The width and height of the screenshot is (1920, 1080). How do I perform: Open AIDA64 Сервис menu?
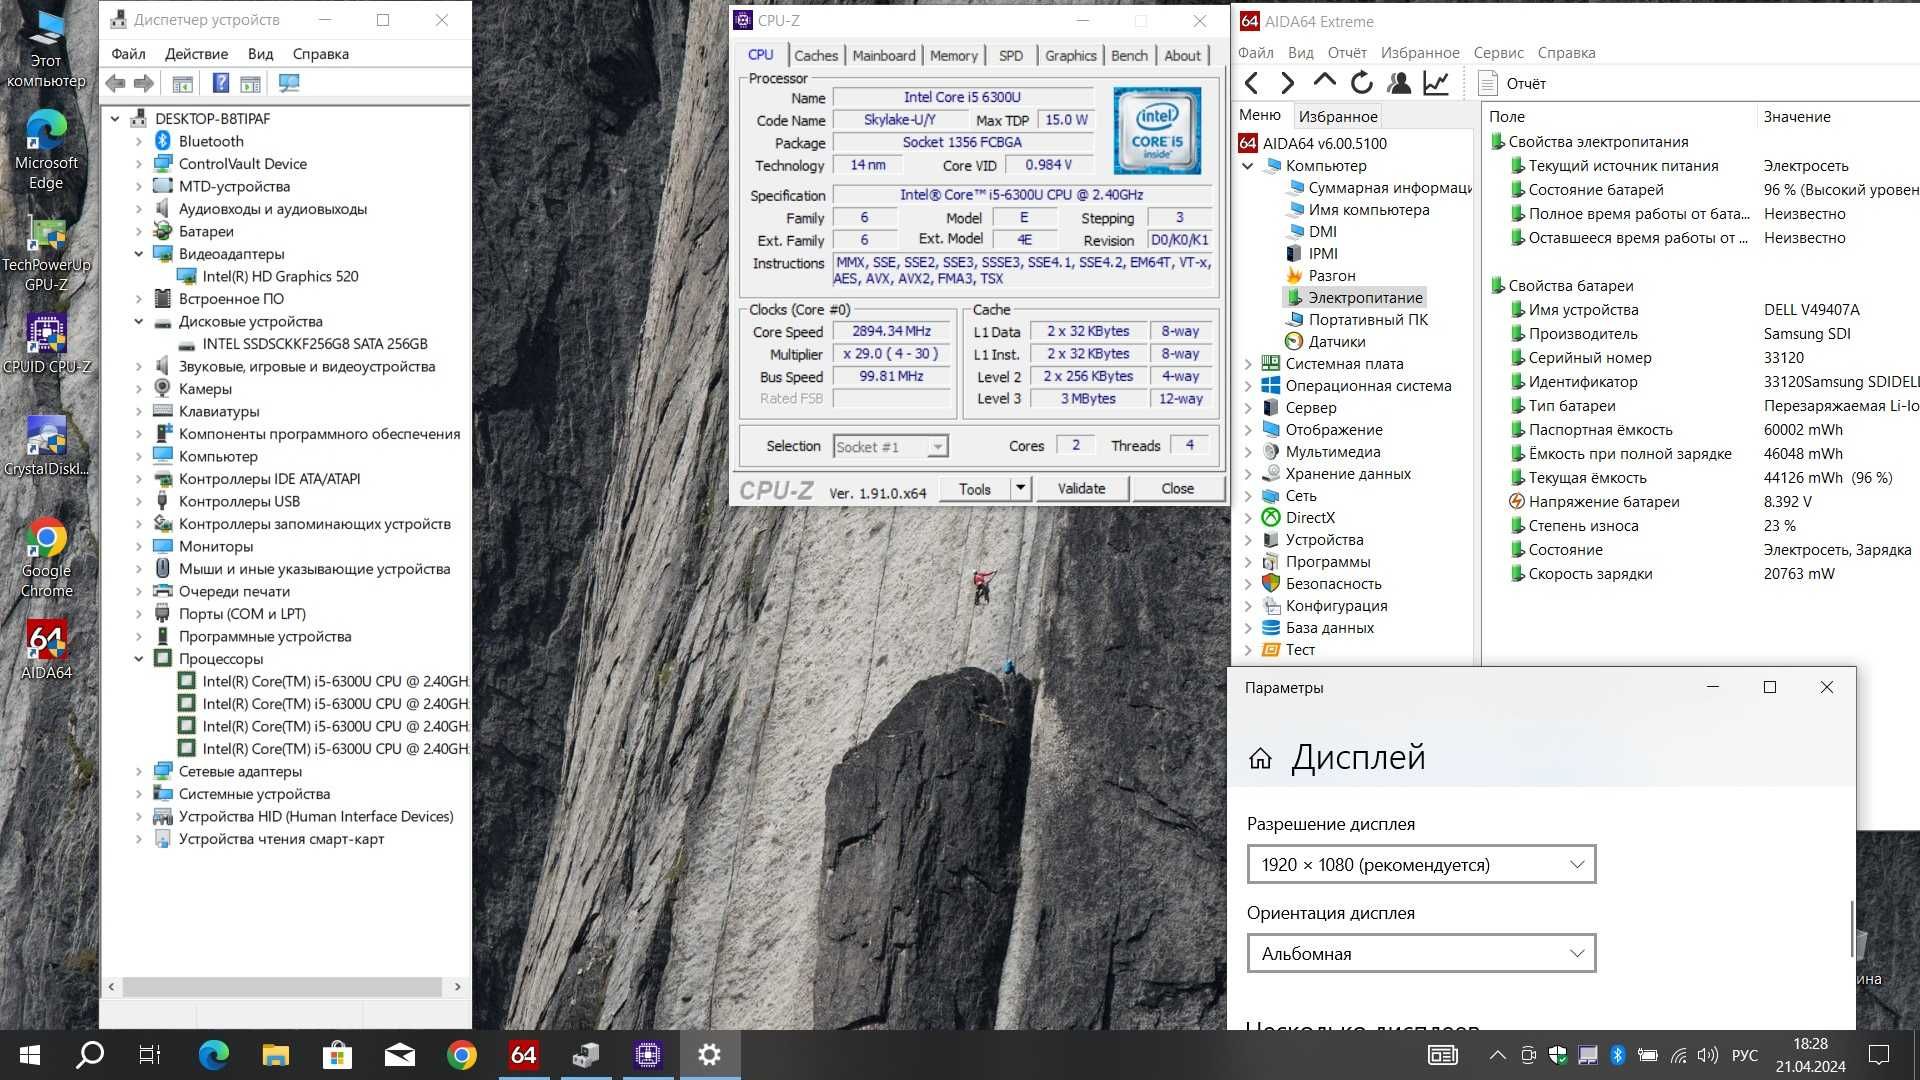[1498, 53]
